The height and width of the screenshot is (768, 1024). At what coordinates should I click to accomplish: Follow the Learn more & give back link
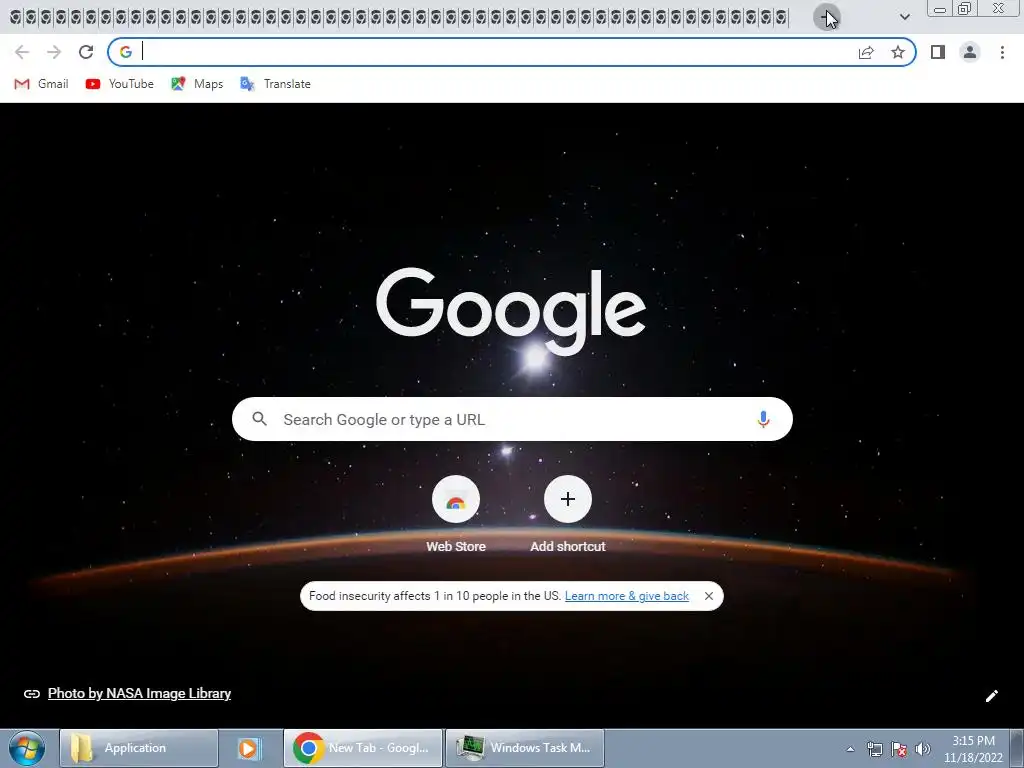pos(627,596)
